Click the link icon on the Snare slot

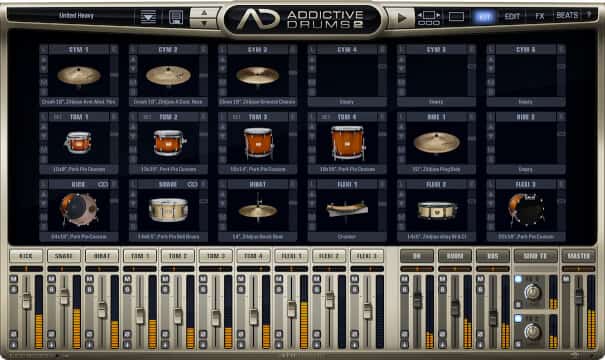pyautogui.click(x=192, y=185)
